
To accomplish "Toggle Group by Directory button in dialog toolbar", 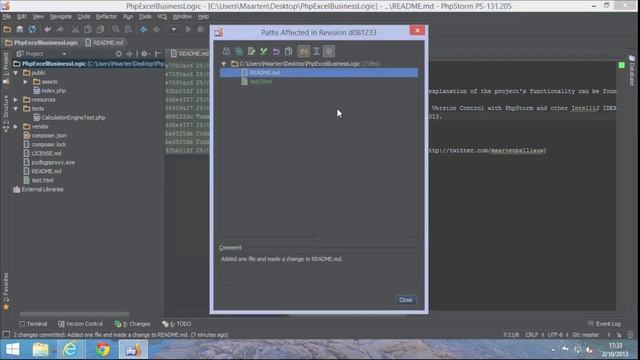I will click(x=303, y=51).
